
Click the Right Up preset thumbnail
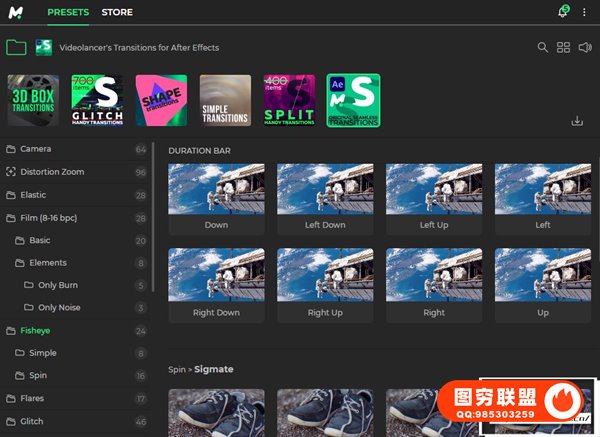click(325, 284)
